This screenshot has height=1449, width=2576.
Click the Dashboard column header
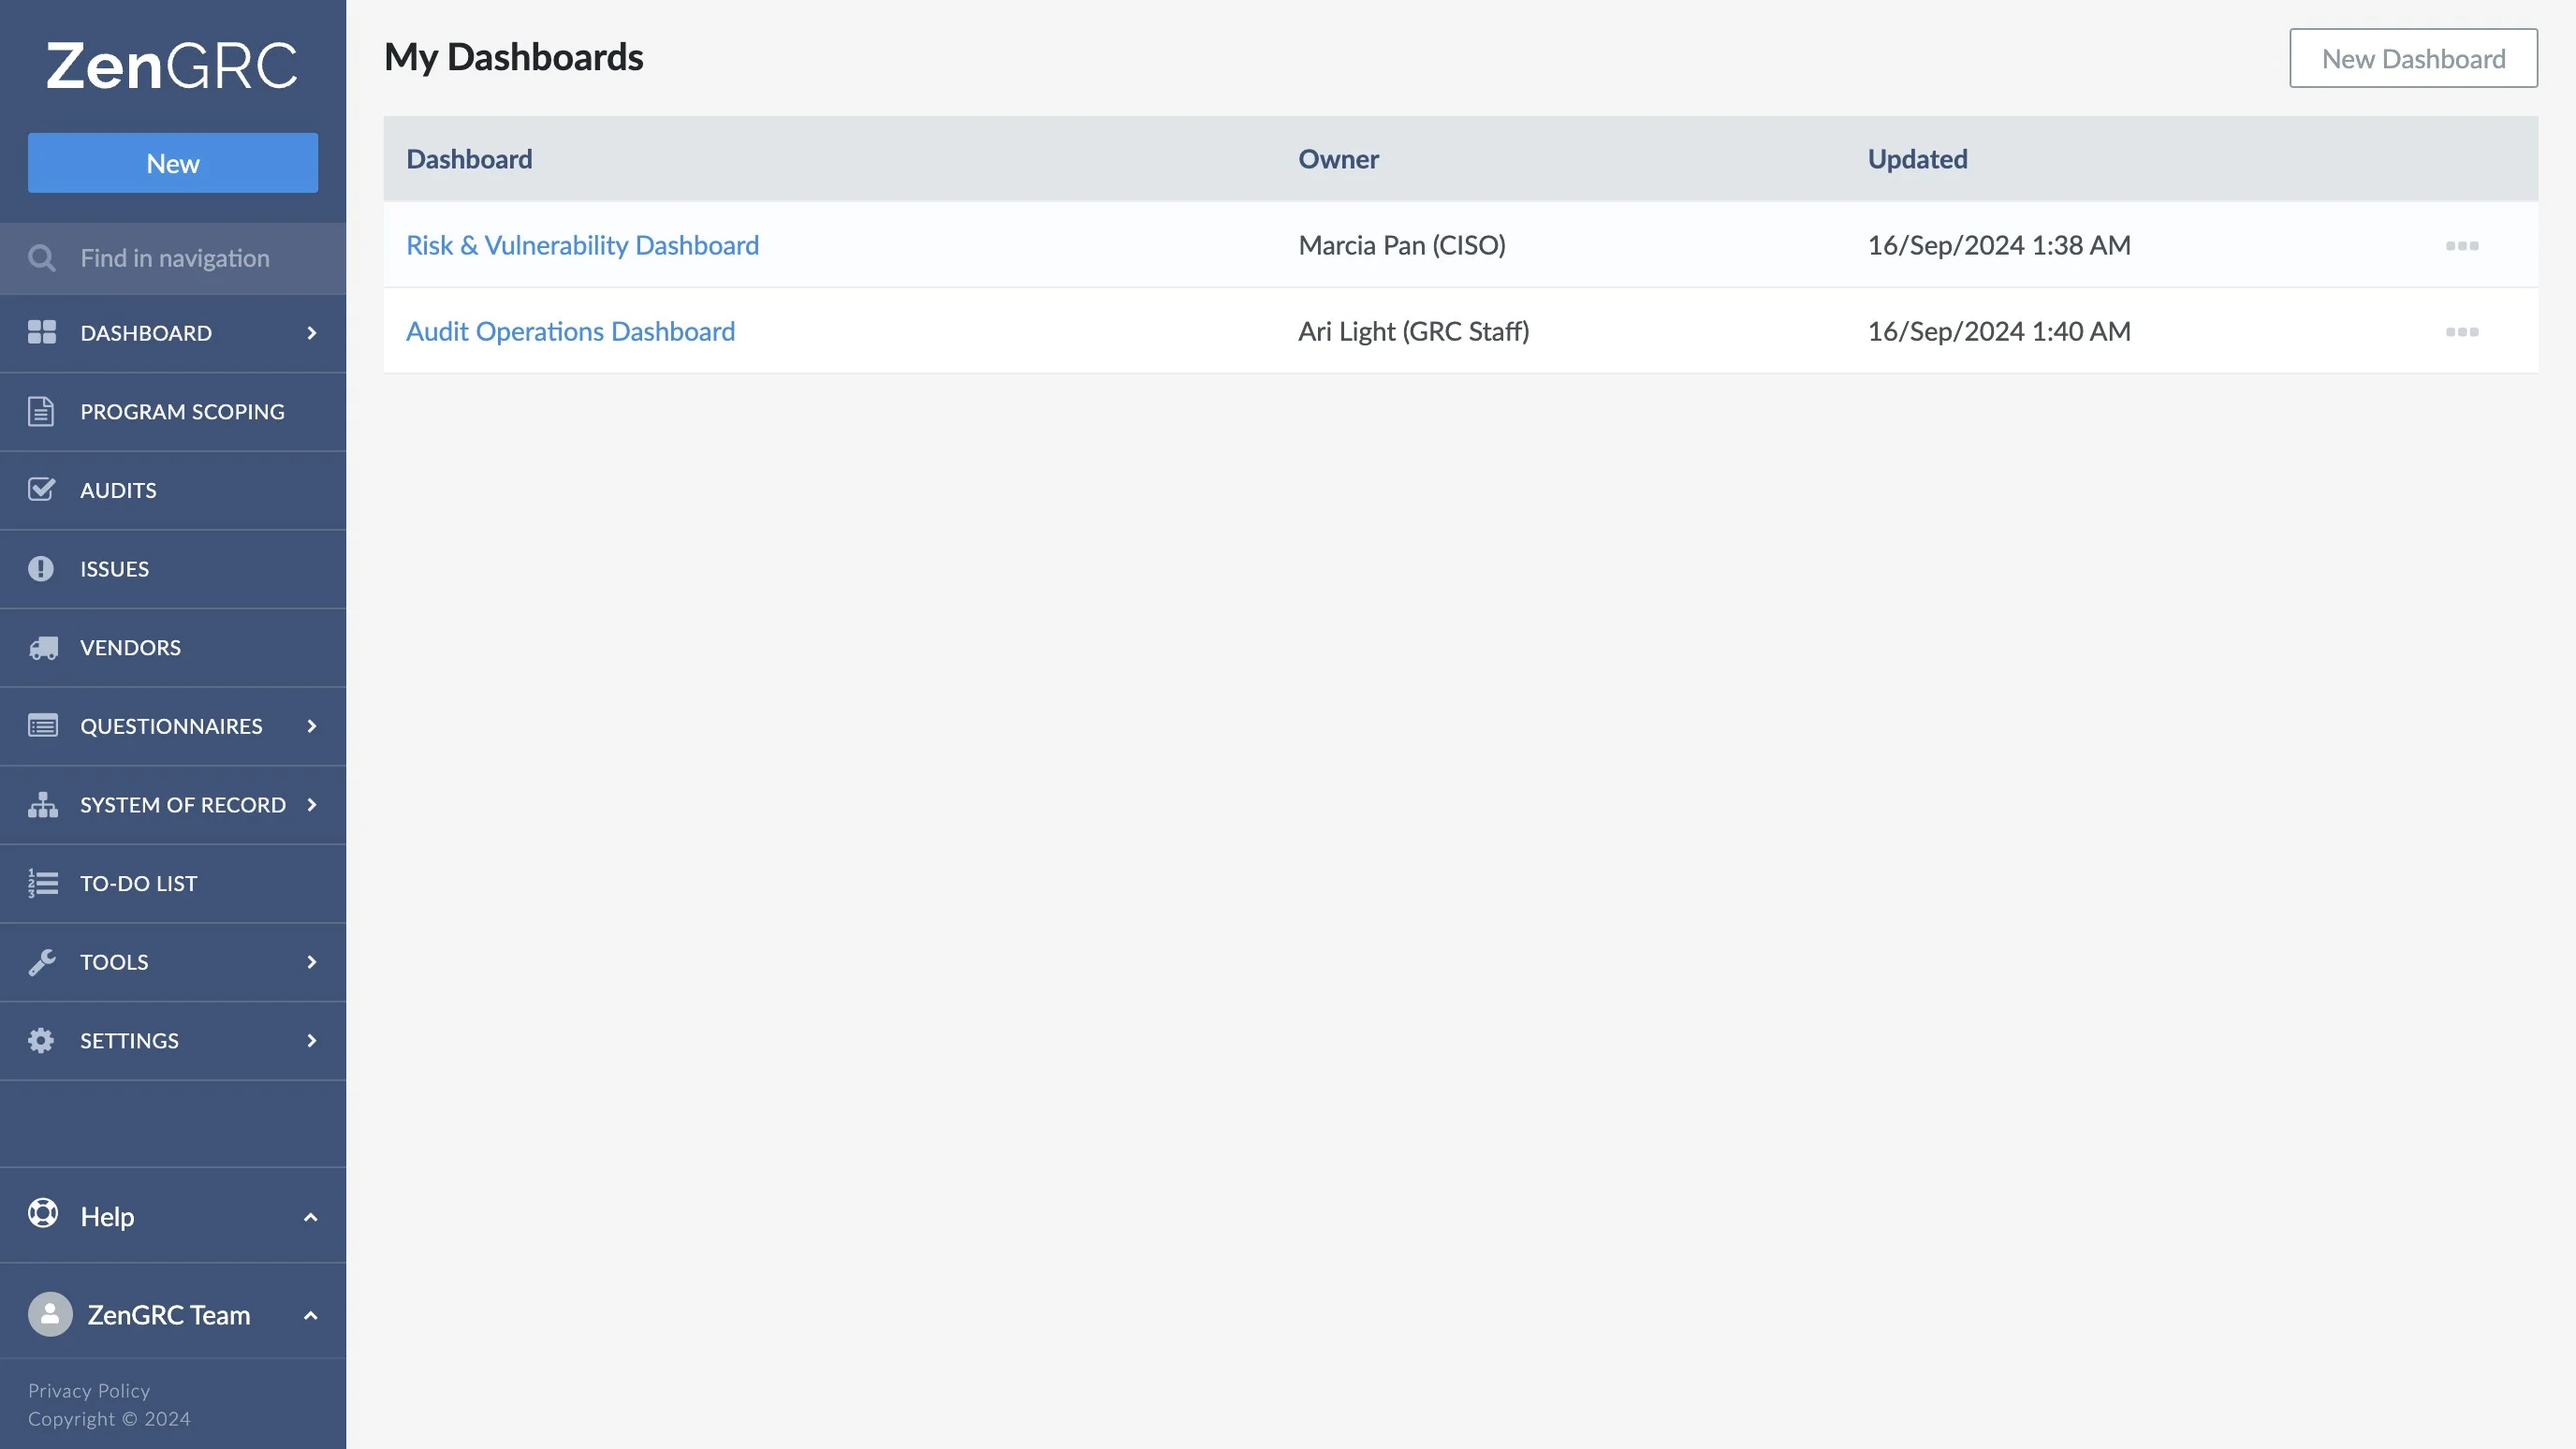pos(469,159)
